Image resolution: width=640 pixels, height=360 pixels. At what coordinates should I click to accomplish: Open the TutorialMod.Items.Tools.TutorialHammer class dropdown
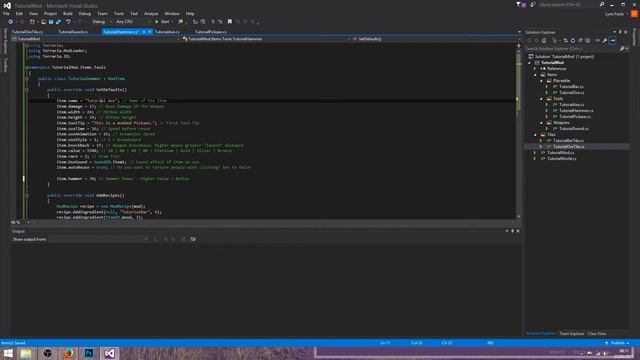coord(265,39)
